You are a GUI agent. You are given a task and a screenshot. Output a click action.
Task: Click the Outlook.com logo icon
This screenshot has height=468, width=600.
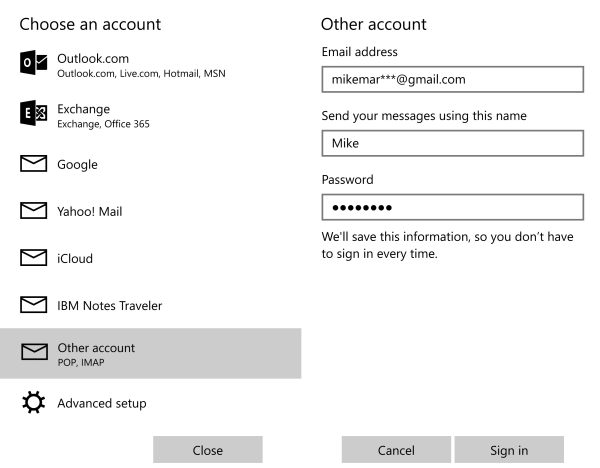pyautogui.click(x=34, y=63)
